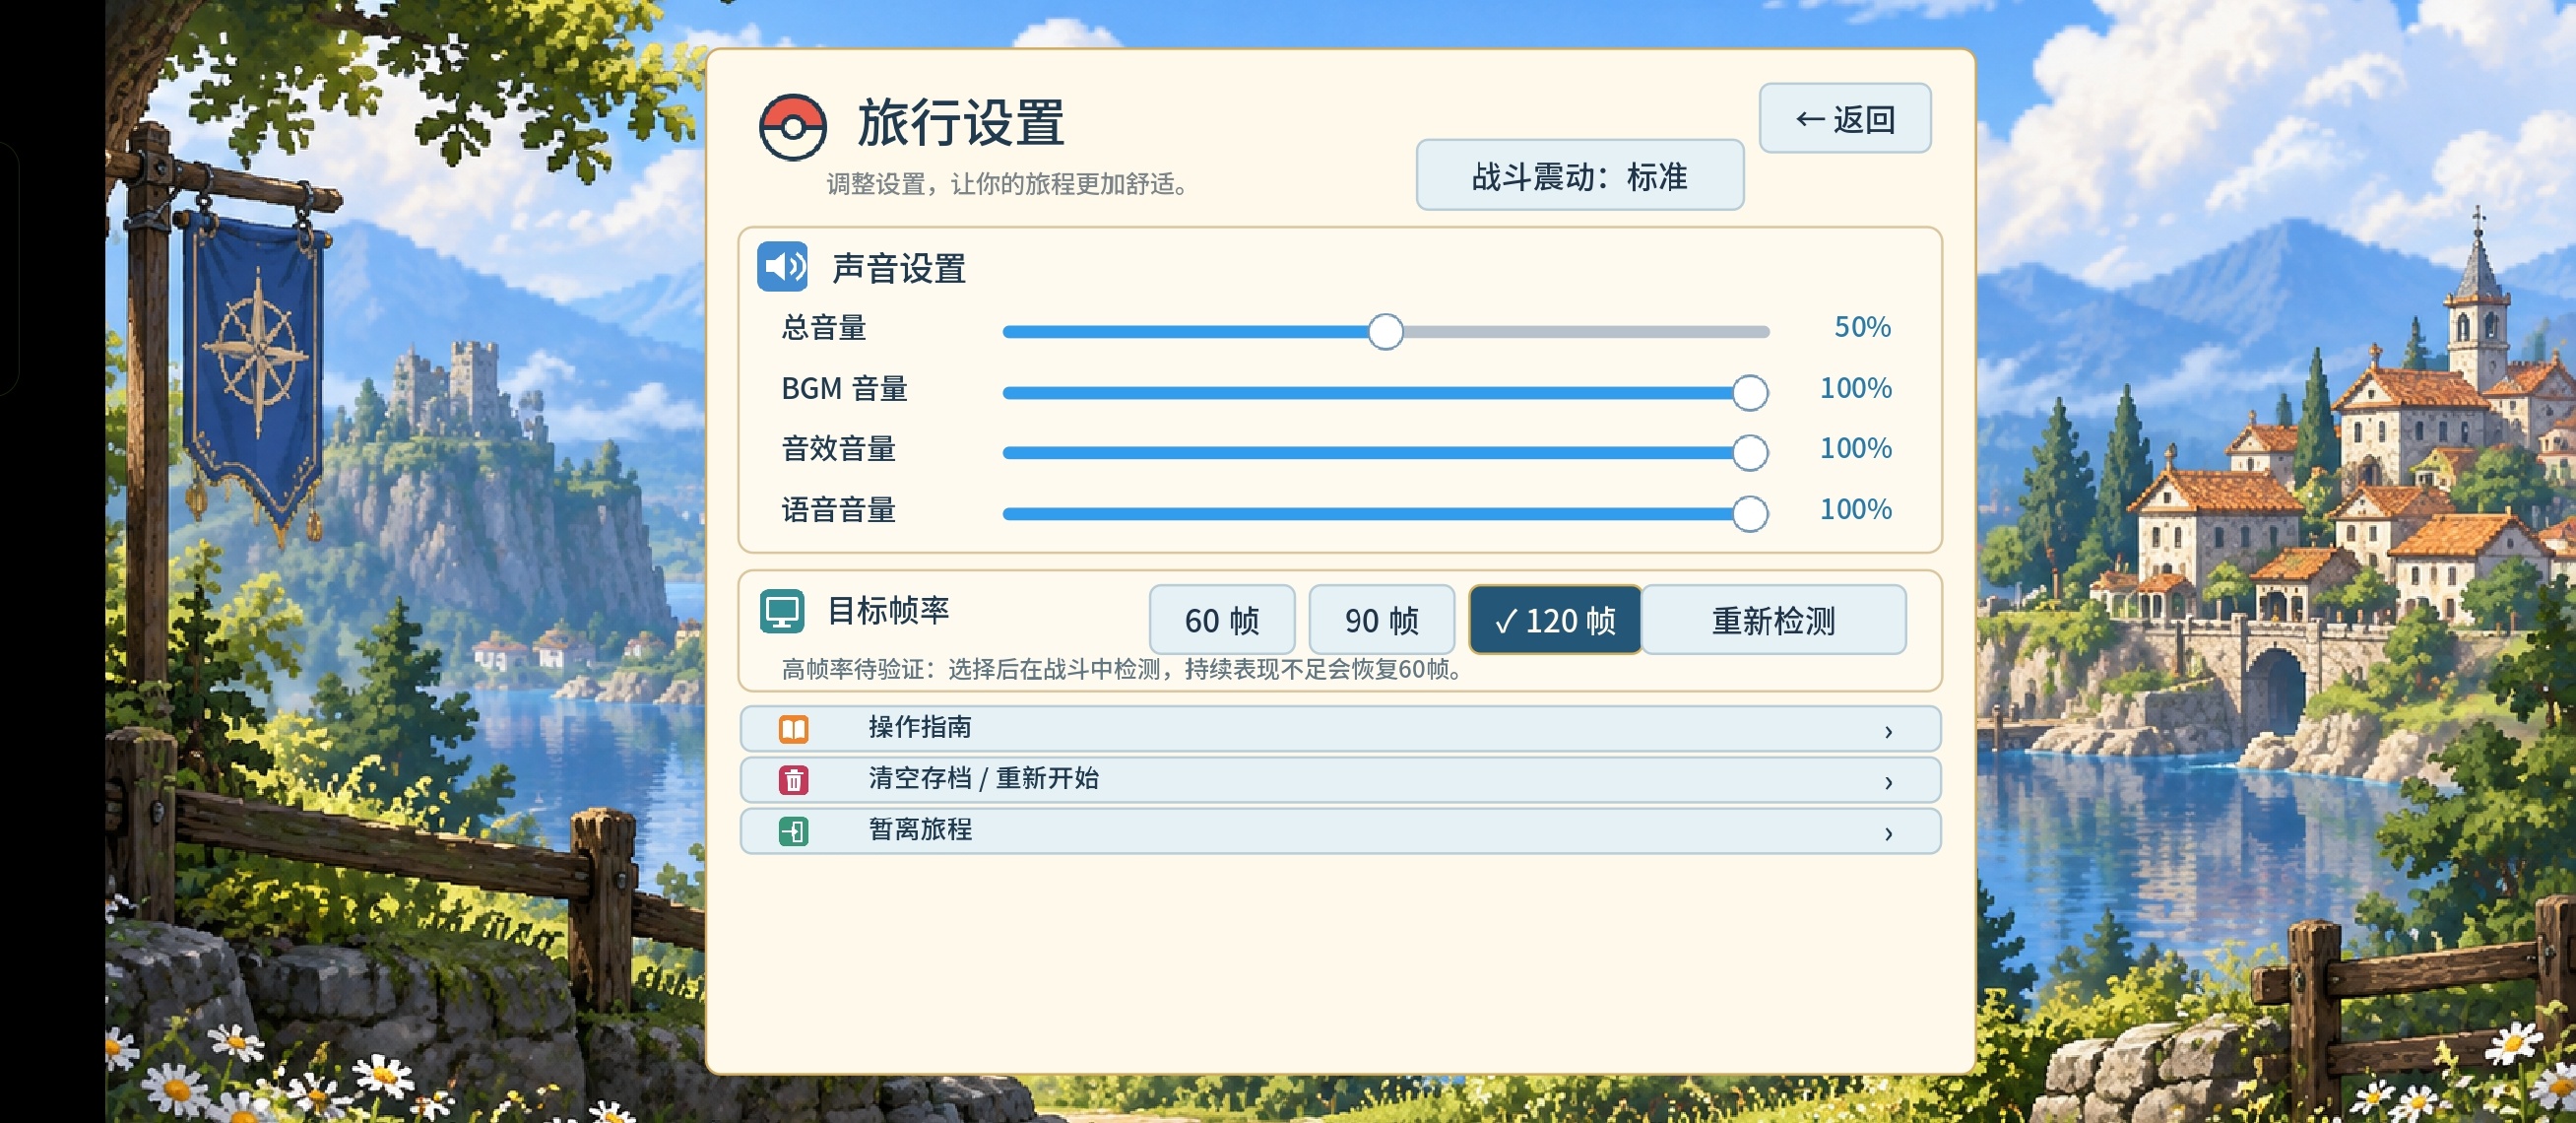Expand the chevron on 清空存档 row
Viewport: 2576px width, 1123px height.
pyautogui.click(x=1888, y=783)
